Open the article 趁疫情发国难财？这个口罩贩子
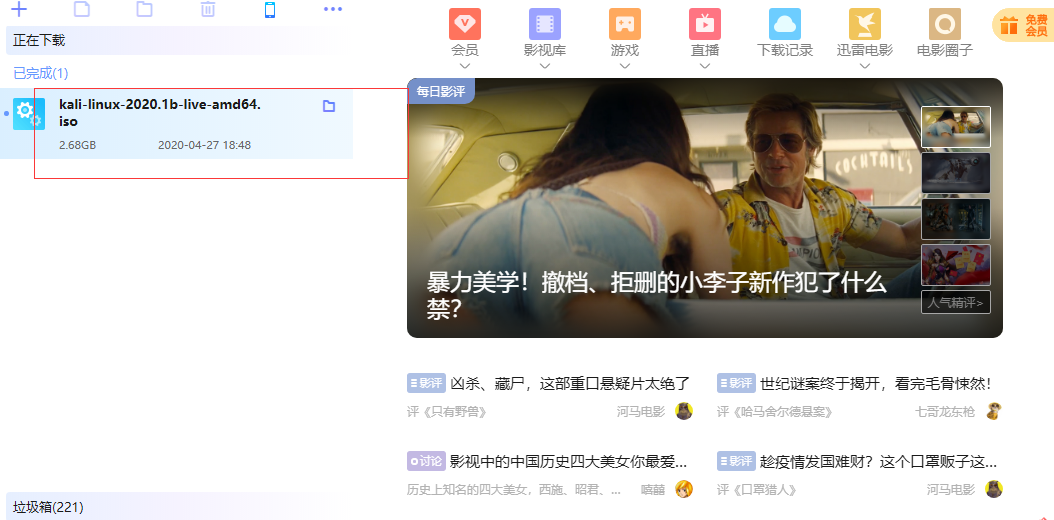This screenshot has height=520, width=1054. [x=879, y=462]
